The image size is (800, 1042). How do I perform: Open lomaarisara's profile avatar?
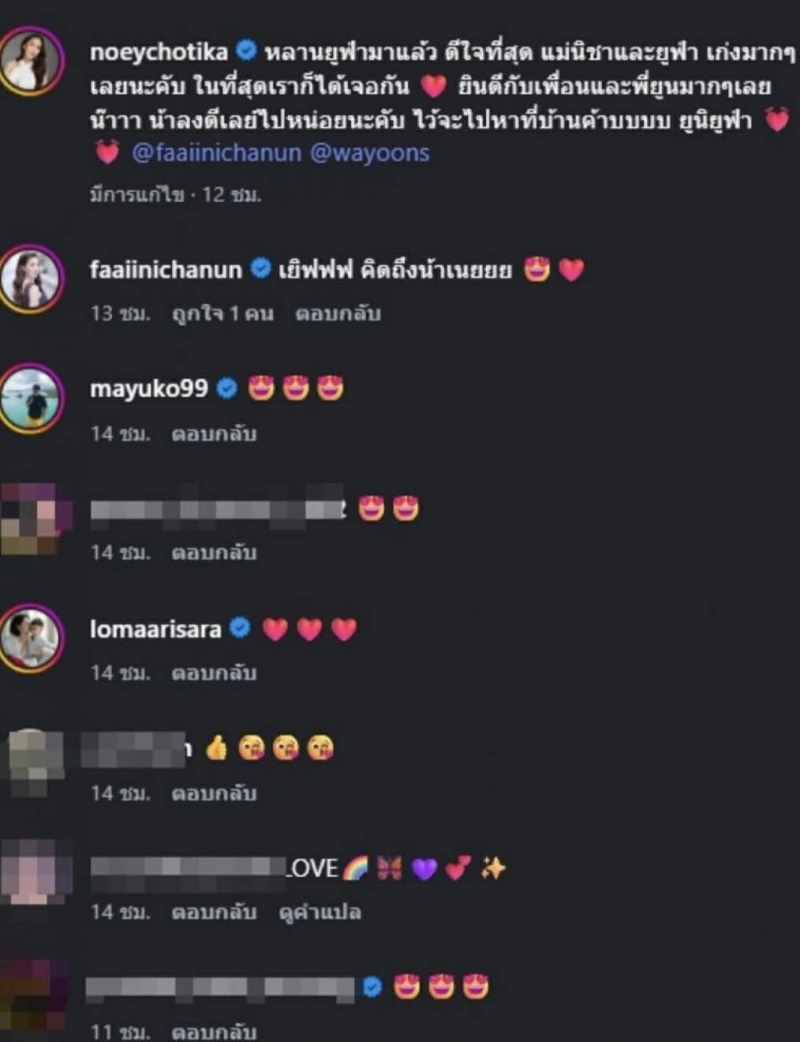coord(31,638)
